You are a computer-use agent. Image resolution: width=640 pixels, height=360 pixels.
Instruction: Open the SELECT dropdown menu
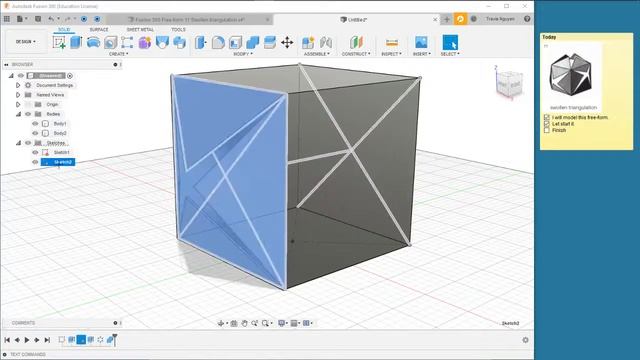click(450, 54)
